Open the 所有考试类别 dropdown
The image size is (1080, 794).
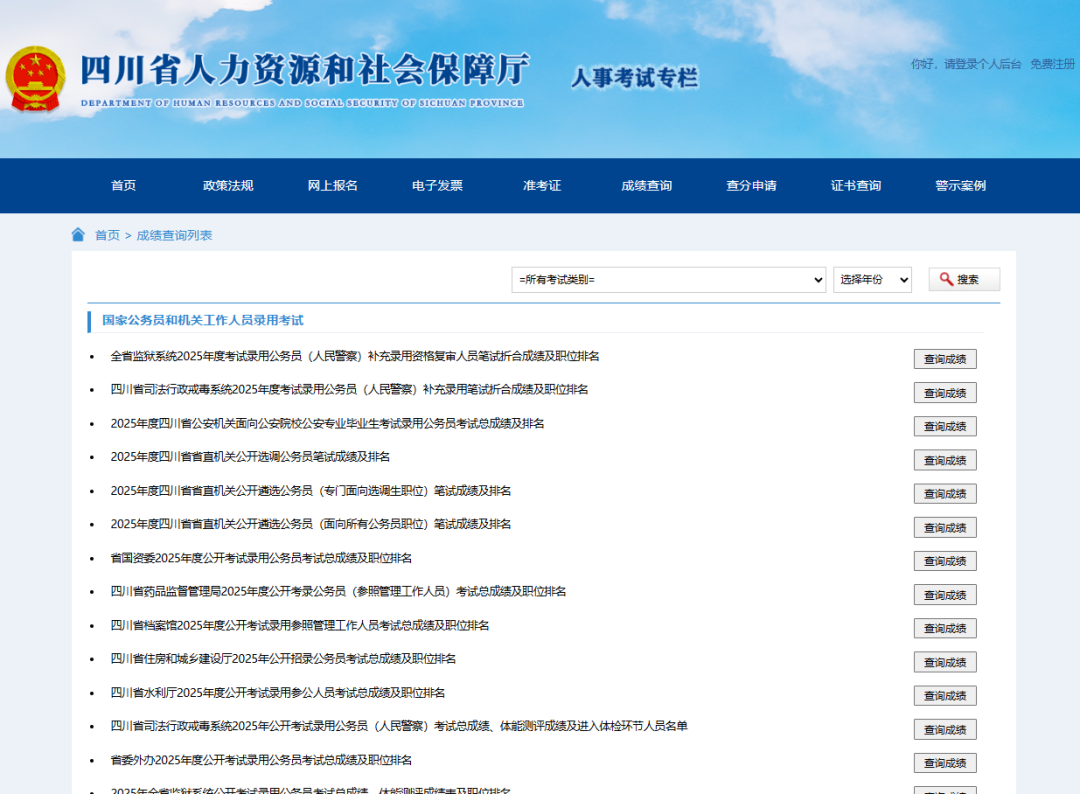668,280
